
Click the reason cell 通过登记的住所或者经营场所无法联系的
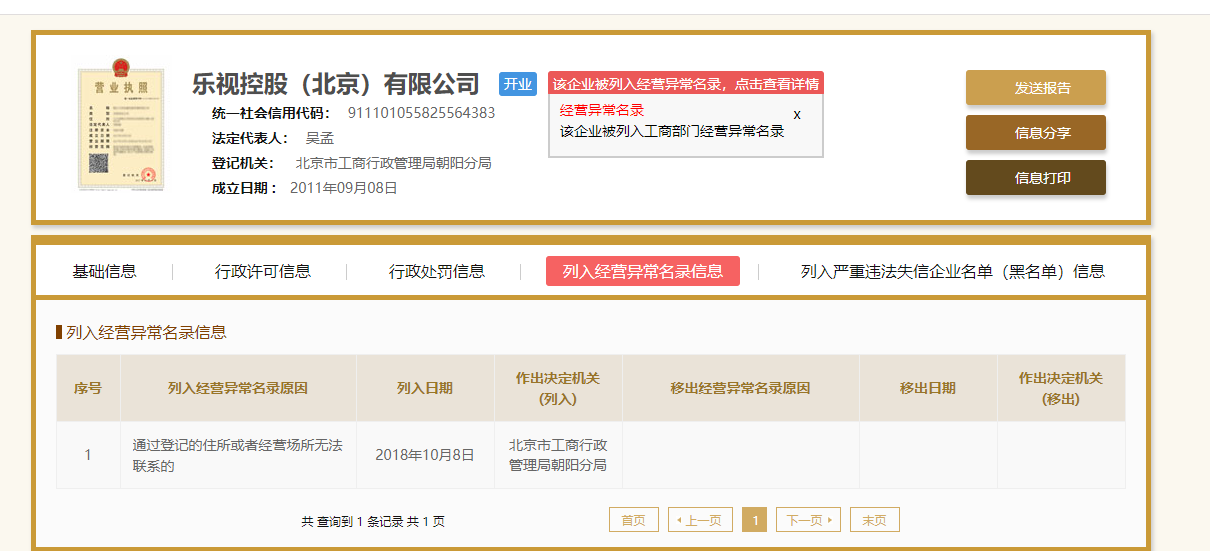click(x=238, y=455)
